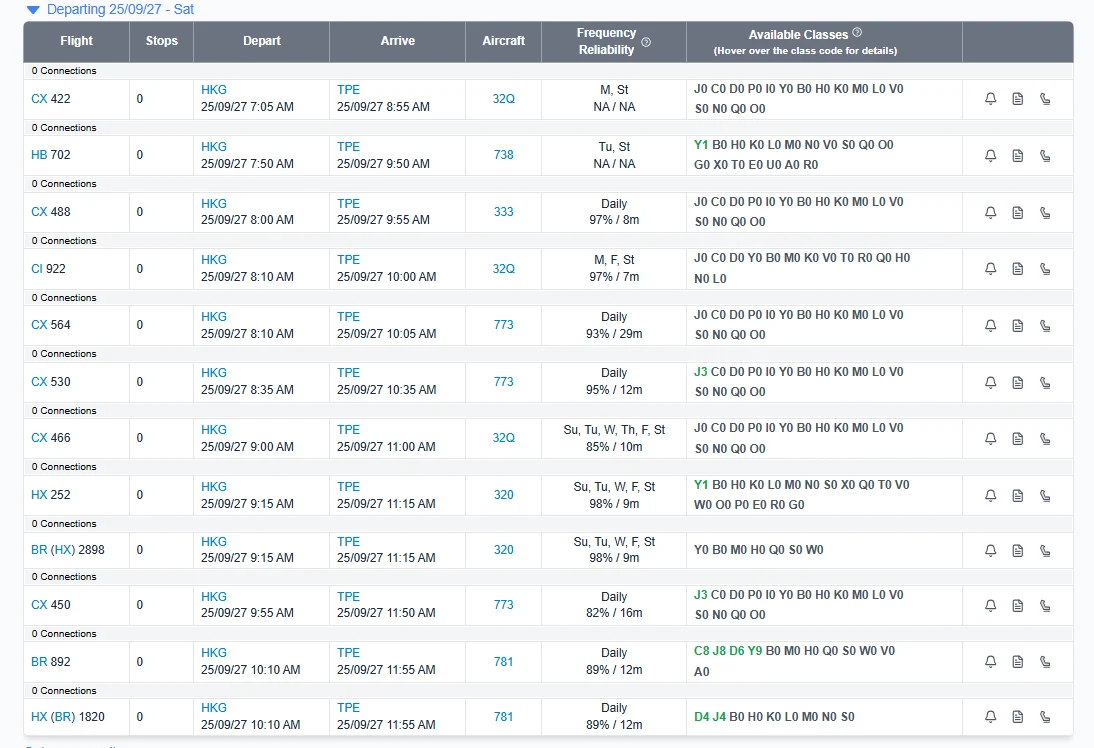This screenshot has height=748, width=1094.
Task: Click phone icon in HB 702 row
Action: [1044, 156]
